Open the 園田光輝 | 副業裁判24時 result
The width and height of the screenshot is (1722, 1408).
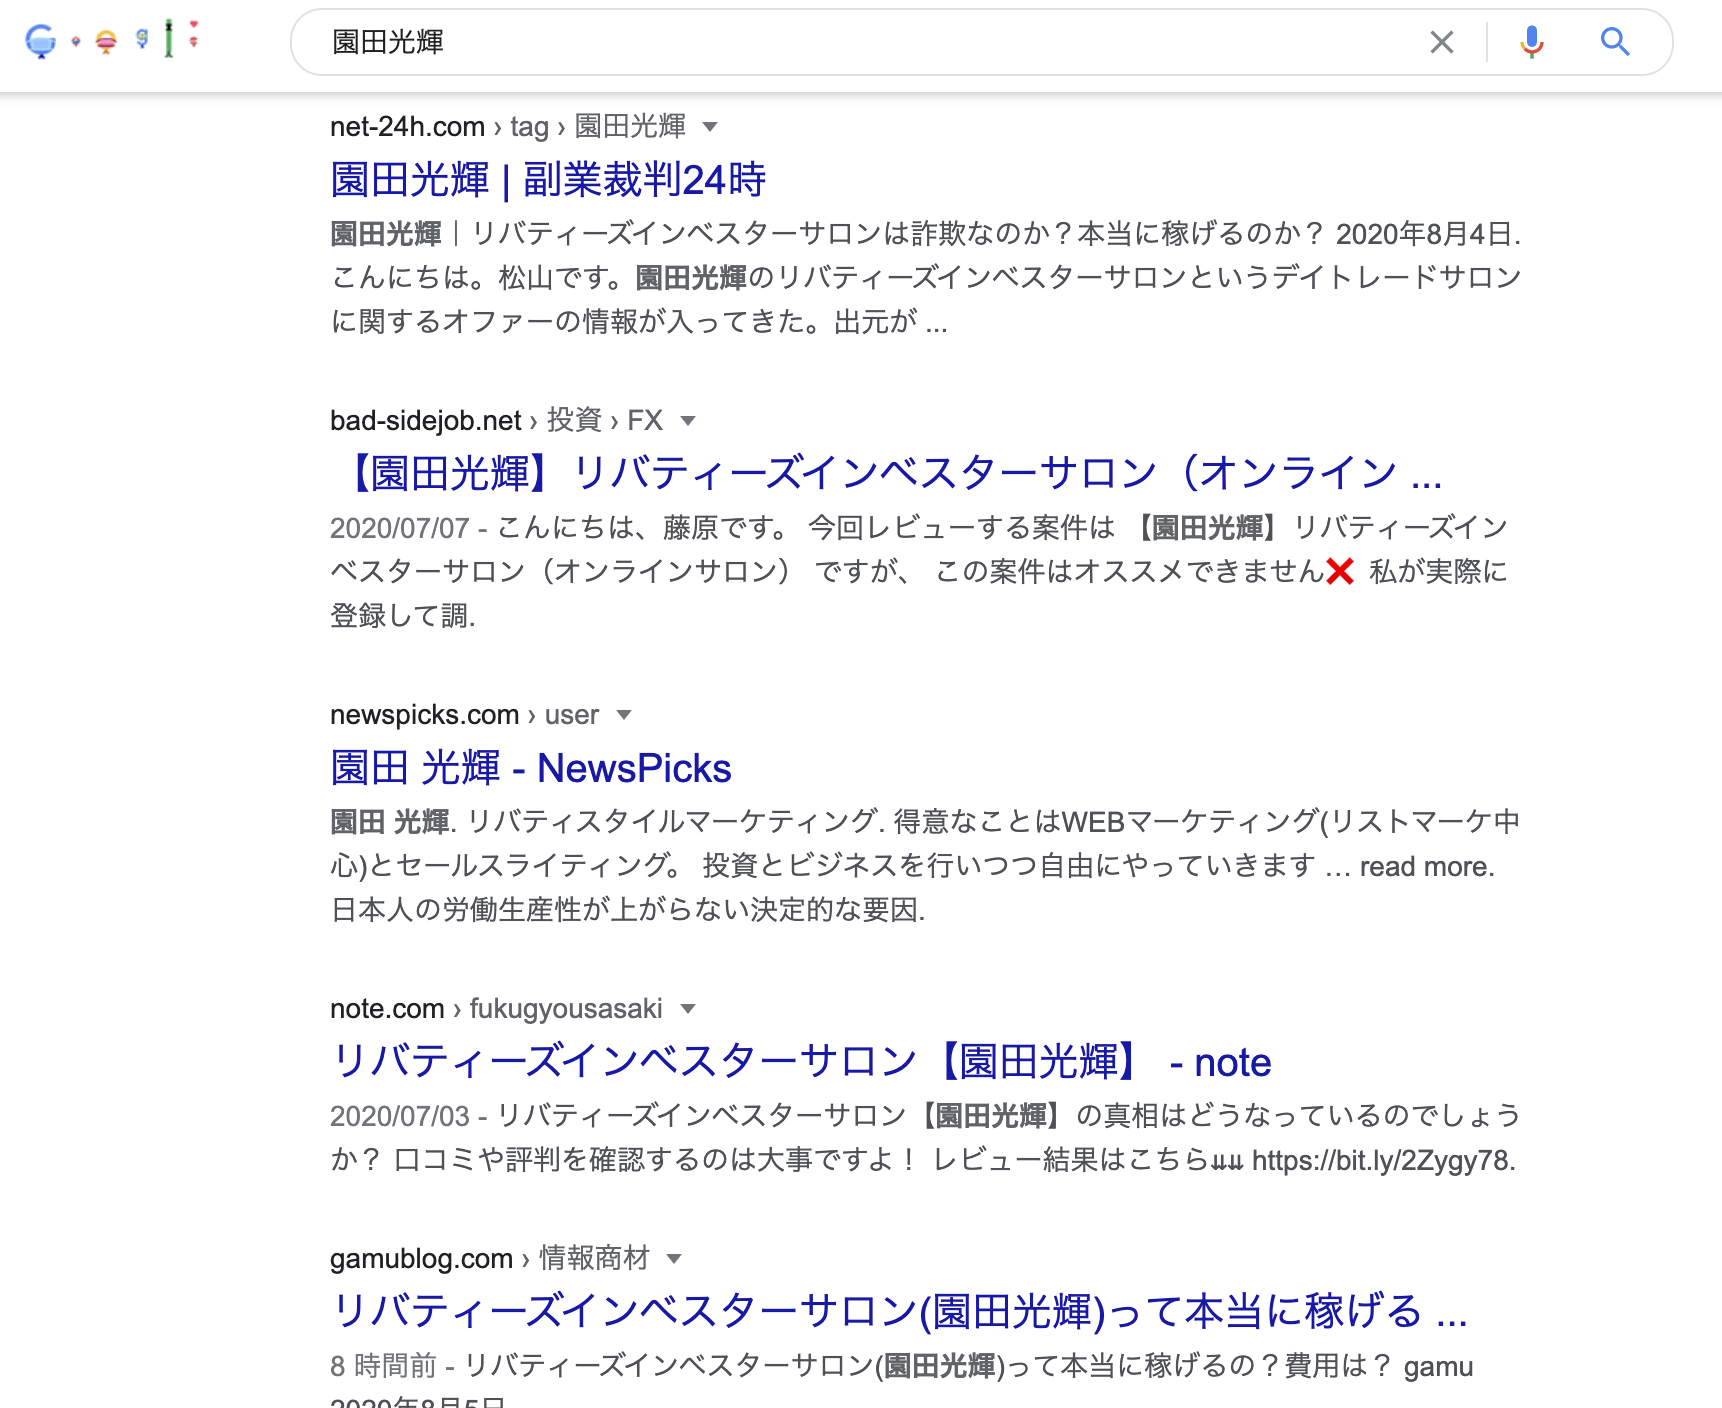548,180
